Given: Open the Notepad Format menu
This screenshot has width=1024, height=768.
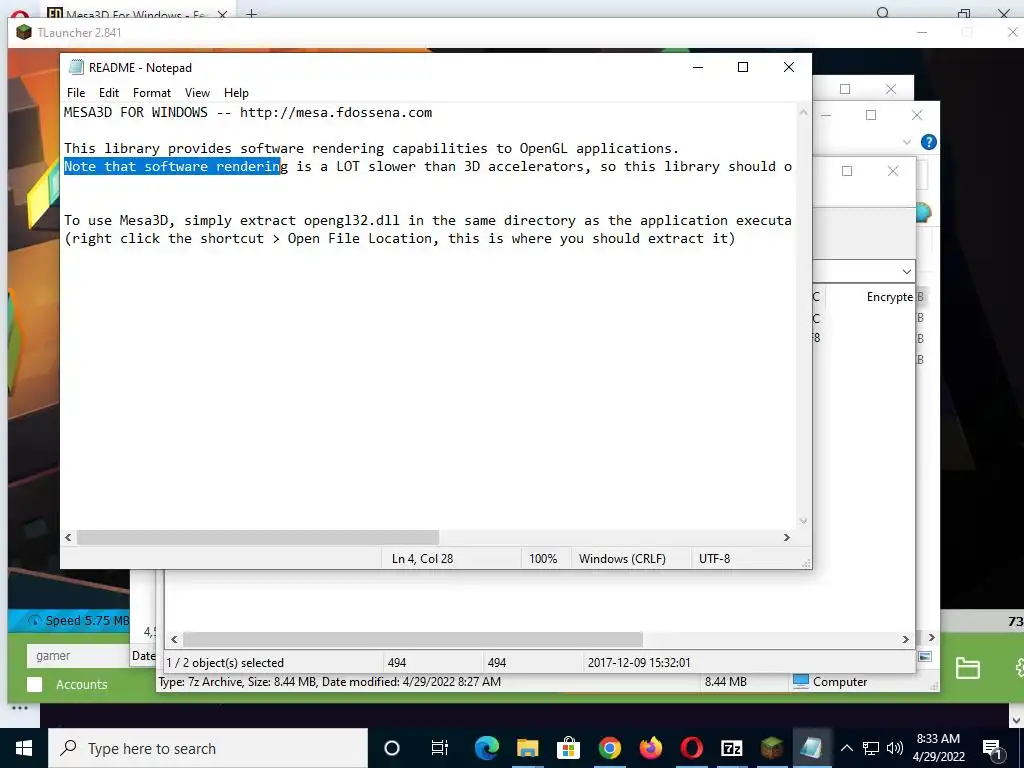Looking at the screenshot, I should coord(152,93).
